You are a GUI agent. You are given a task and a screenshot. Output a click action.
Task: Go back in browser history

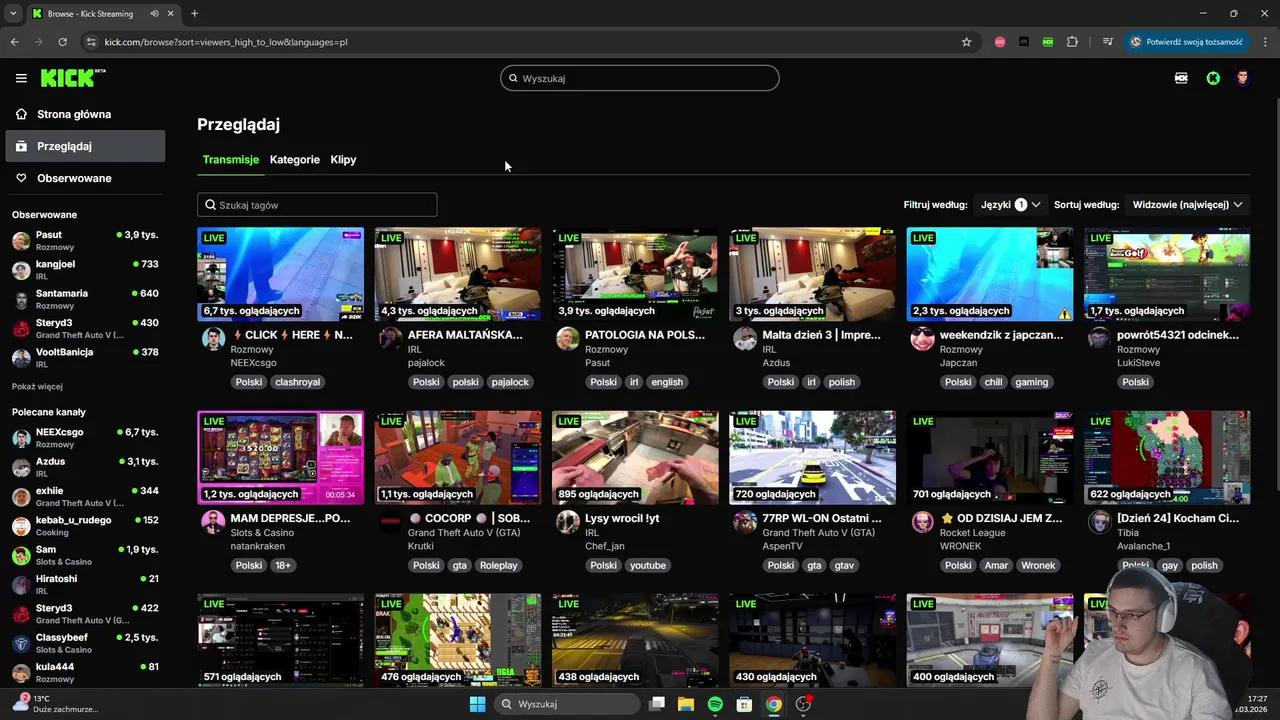tap(14, 42)
